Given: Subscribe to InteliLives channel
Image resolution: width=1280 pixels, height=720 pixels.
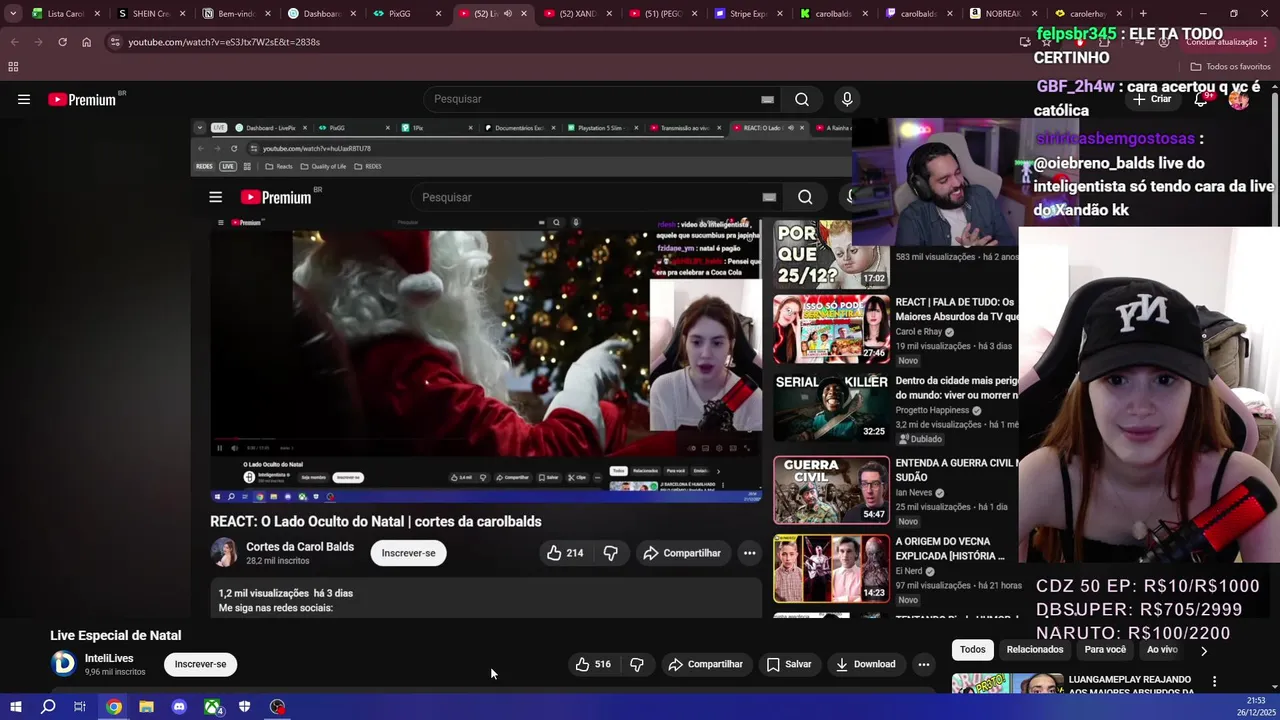Looking at the screenshot, I should pos(200,664).
